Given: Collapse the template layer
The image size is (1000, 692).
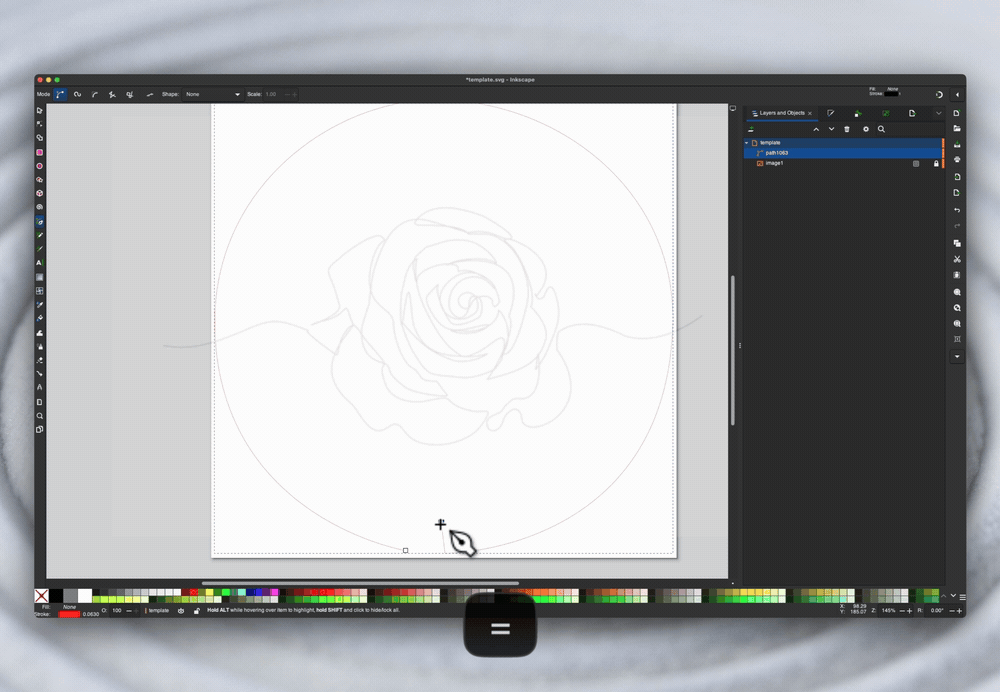Looking at the screenshot, I should pyautogui.click(x=747, y=143).
